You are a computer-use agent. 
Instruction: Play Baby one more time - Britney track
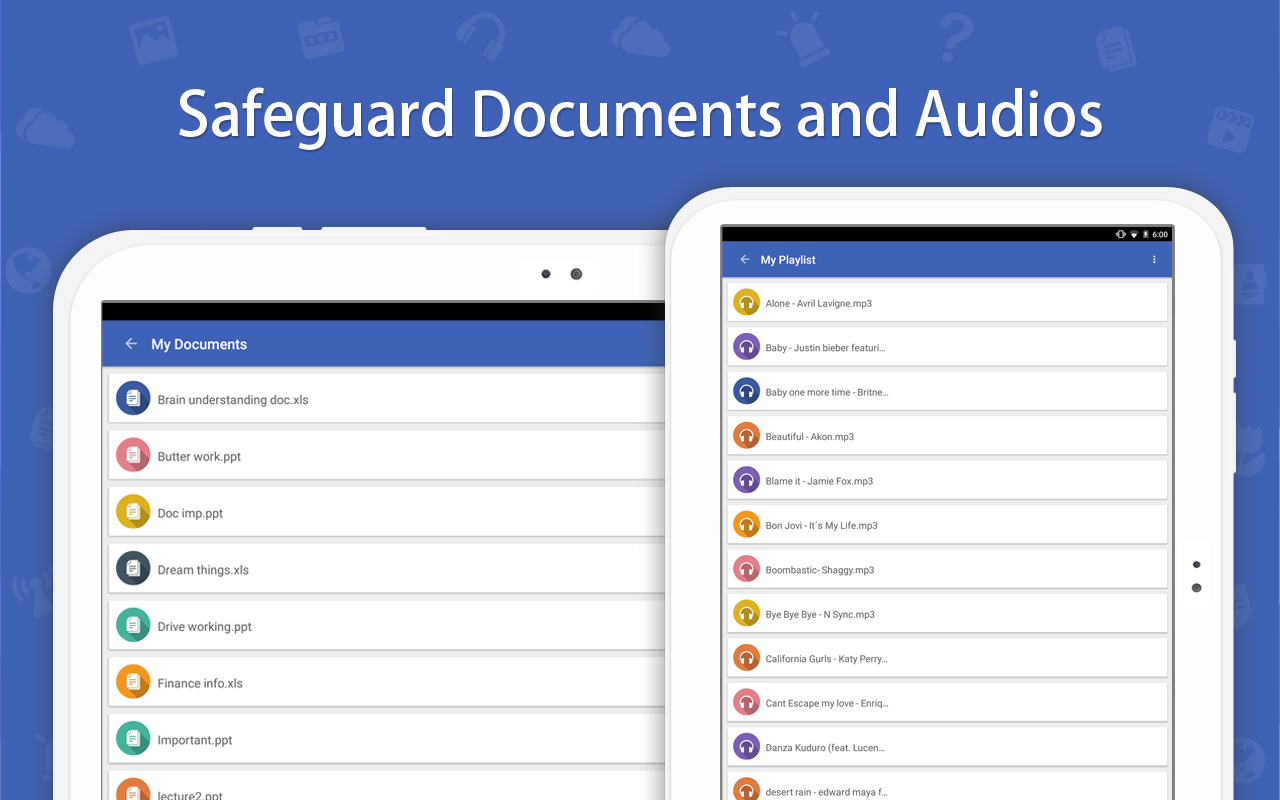click(947, 392)
